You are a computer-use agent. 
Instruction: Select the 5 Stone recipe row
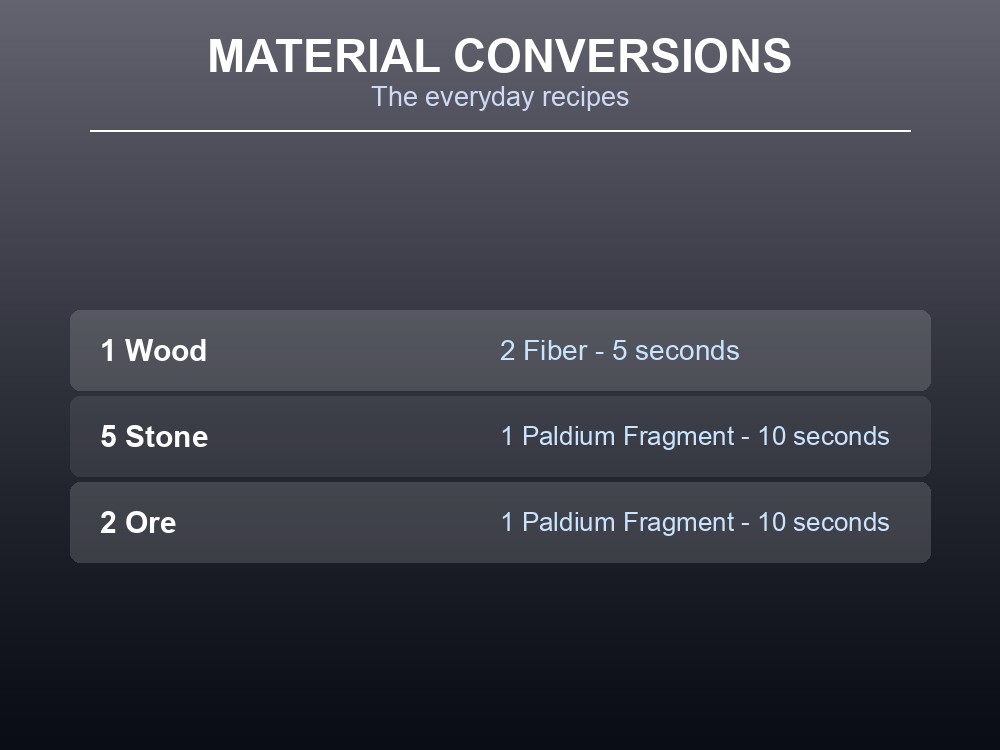500,436
